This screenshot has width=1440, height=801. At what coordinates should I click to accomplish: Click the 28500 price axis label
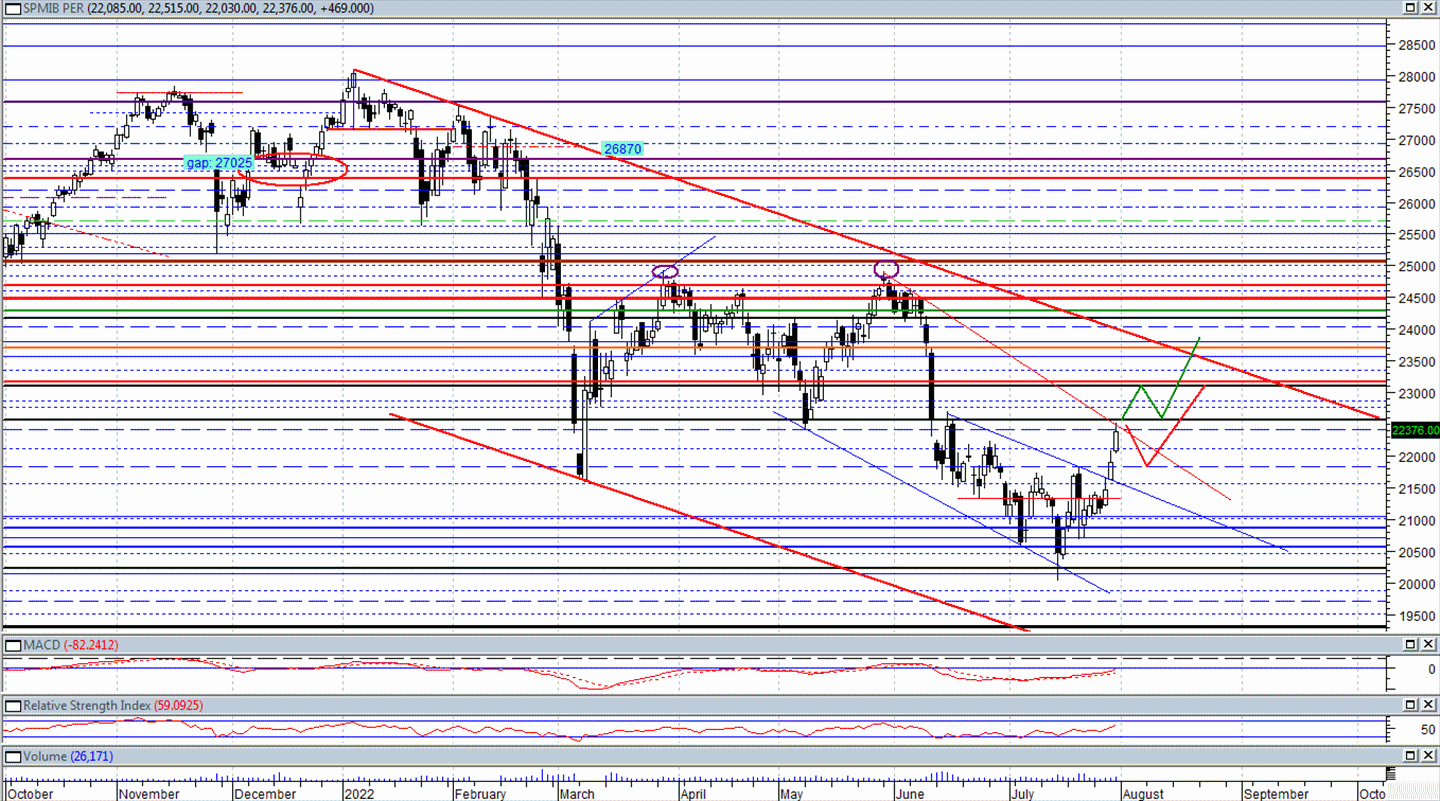(x=1415, y=46)
